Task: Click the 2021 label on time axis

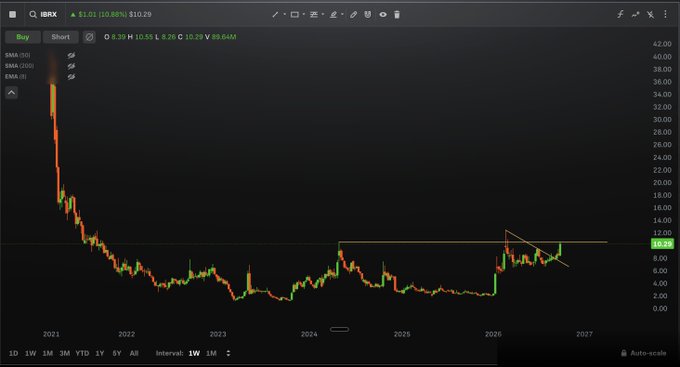Action: (x=51, y=334)
